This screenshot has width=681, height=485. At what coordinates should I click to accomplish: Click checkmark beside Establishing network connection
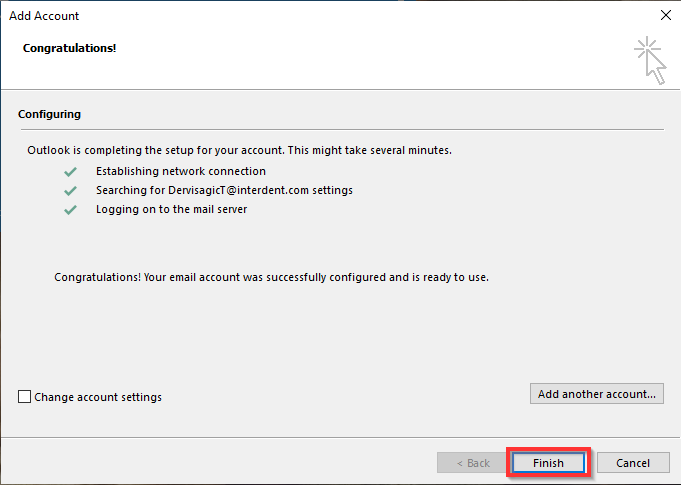click(x=70, y=172)
